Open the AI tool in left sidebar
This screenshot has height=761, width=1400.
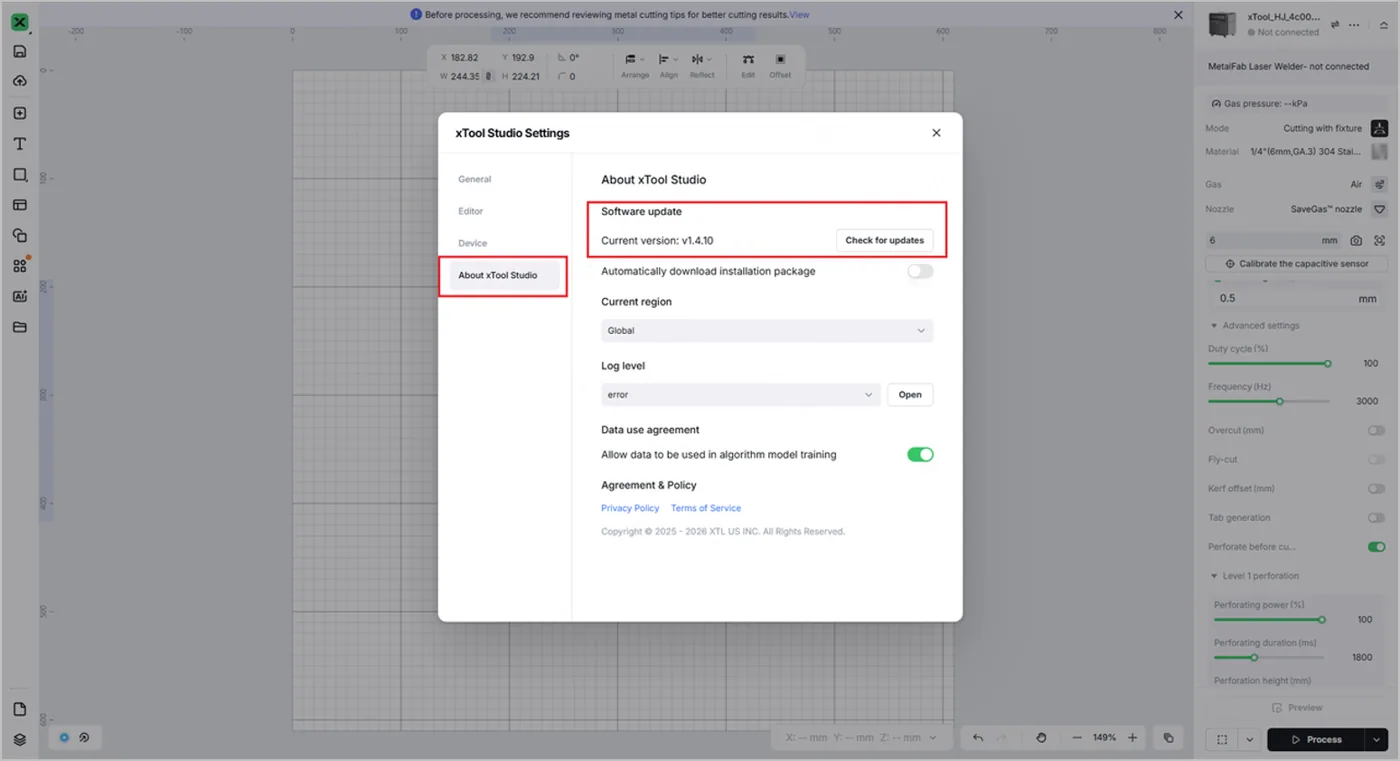click(x=20, y=296)
